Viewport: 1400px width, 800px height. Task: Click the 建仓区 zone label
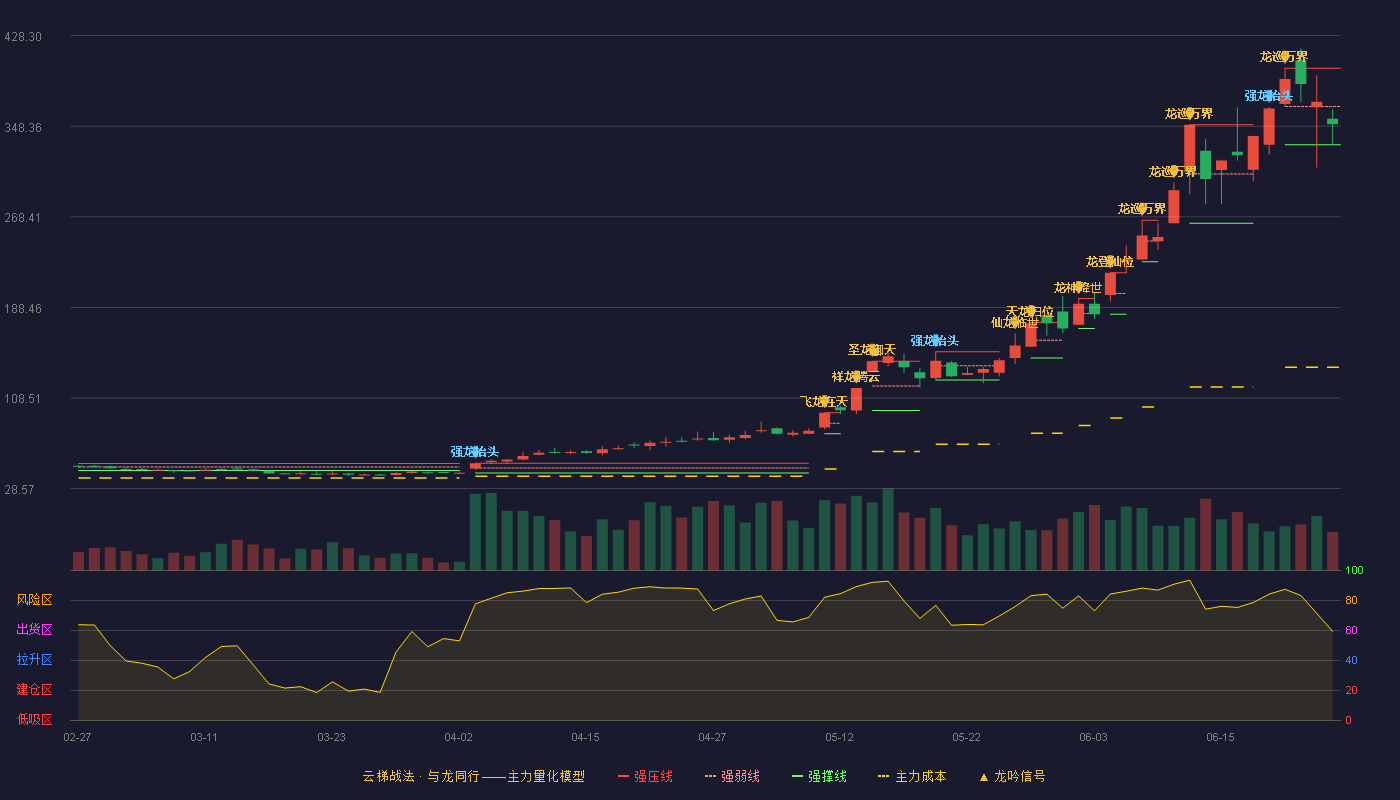[35, 690]
